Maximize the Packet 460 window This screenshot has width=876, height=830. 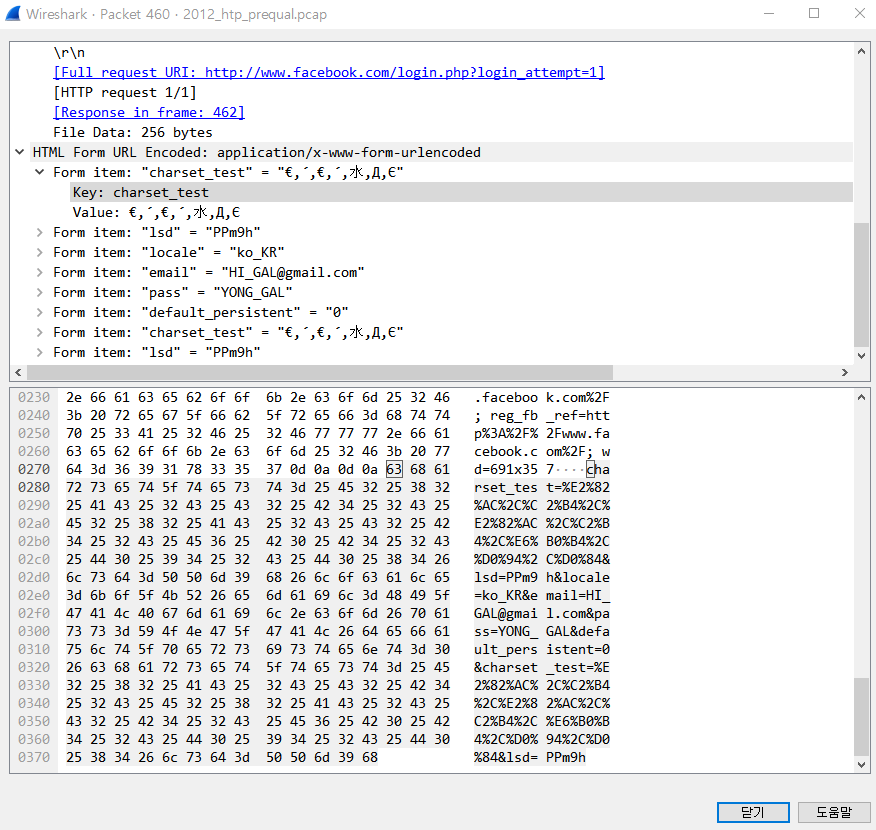814,13
